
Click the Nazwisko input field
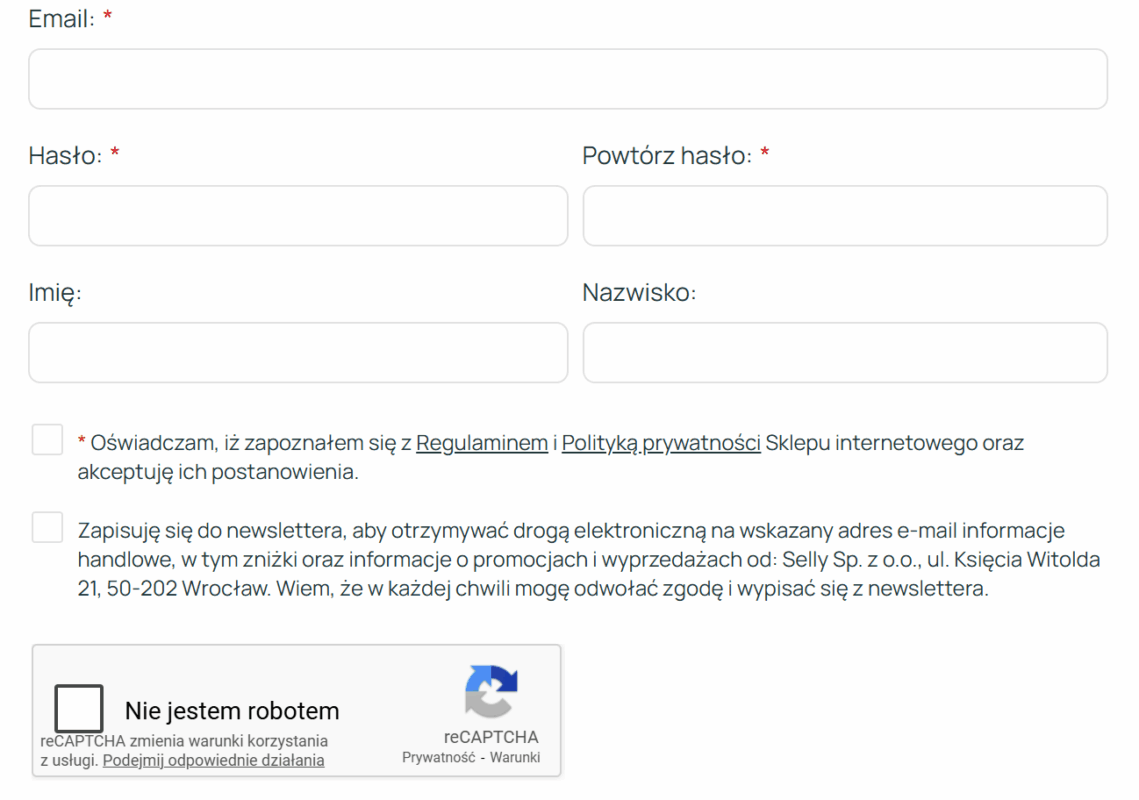845,353
